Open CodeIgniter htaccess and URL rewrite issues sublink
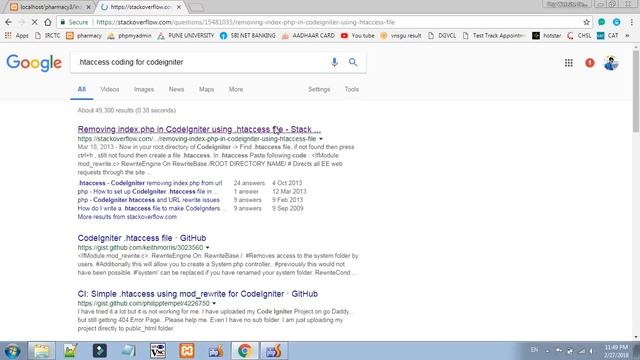 click(x=149, y=200)
